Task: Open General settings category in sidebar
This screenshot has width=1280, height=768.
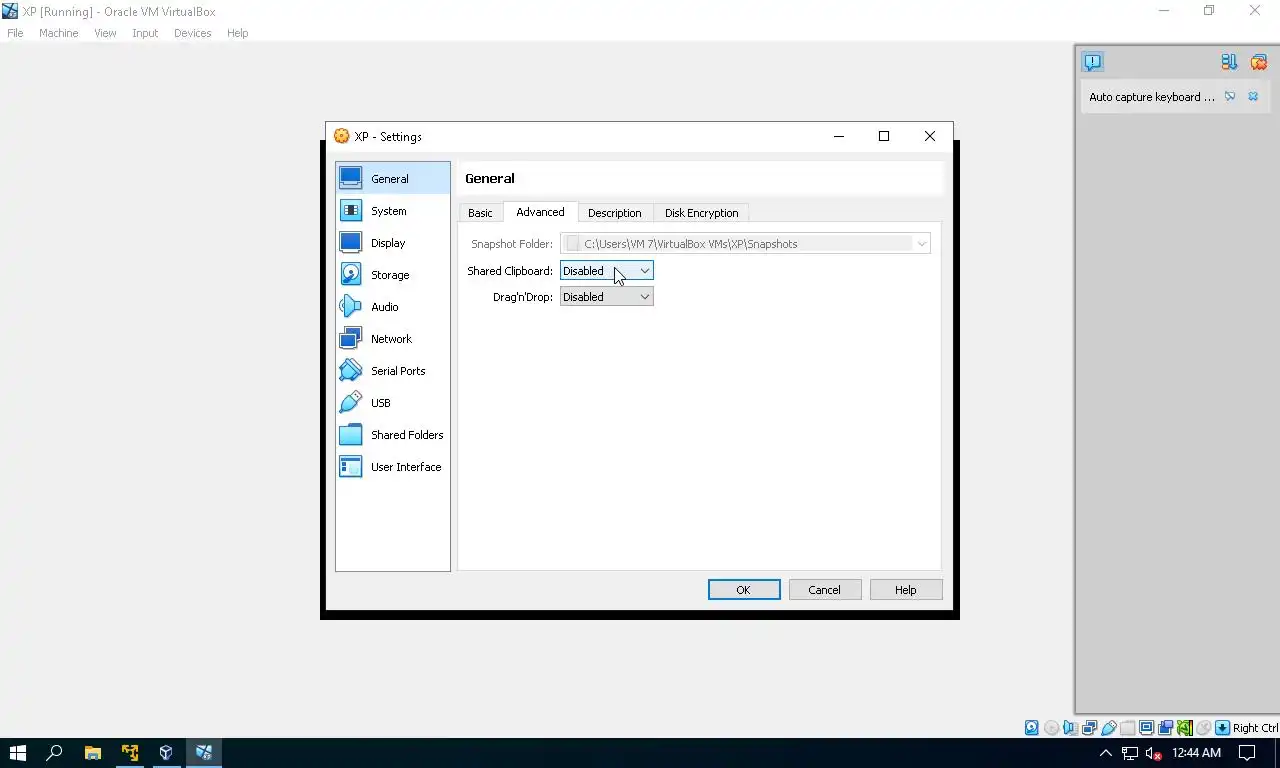Action: coord(392,179)
